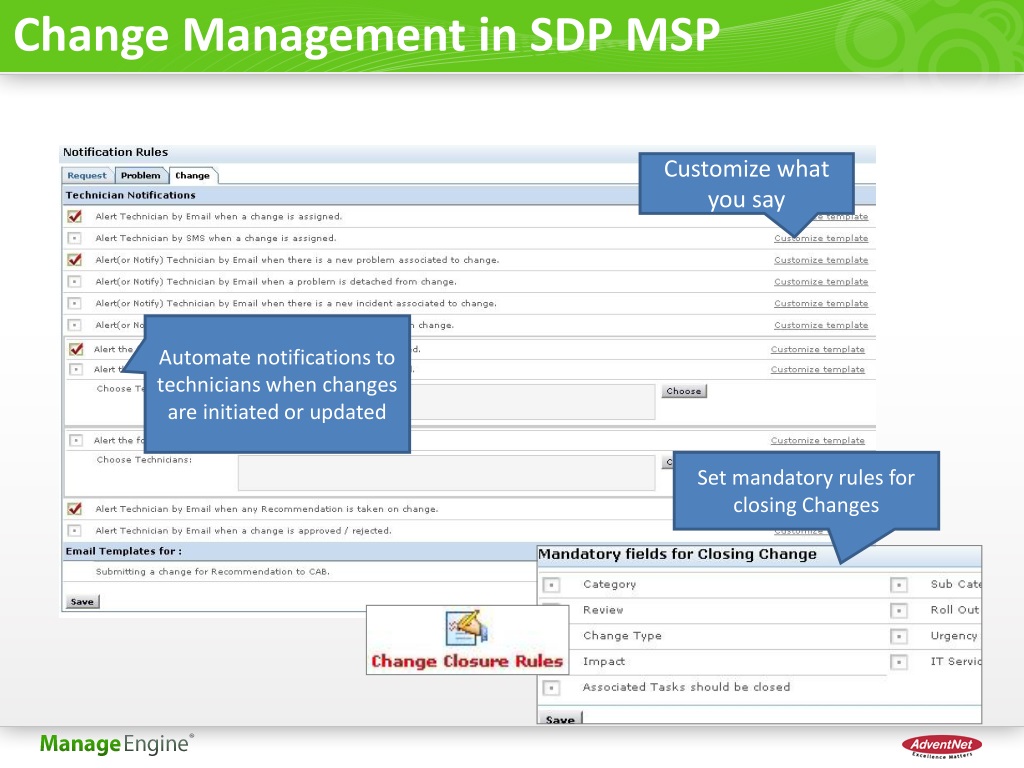
Task: Click the 'Change Closure Rules' label
Action: tap(467, 661)
